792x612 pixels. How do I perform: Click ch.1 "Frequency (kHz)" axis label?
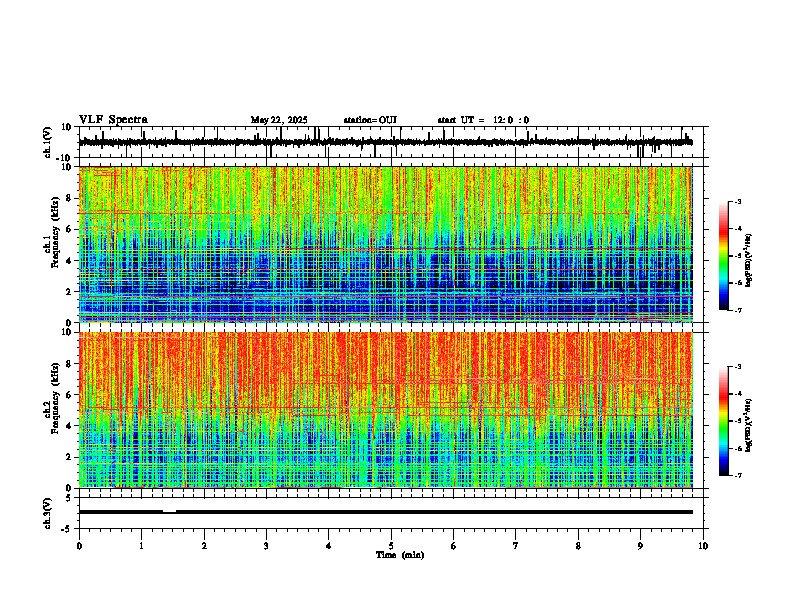(x=55, y=233)
